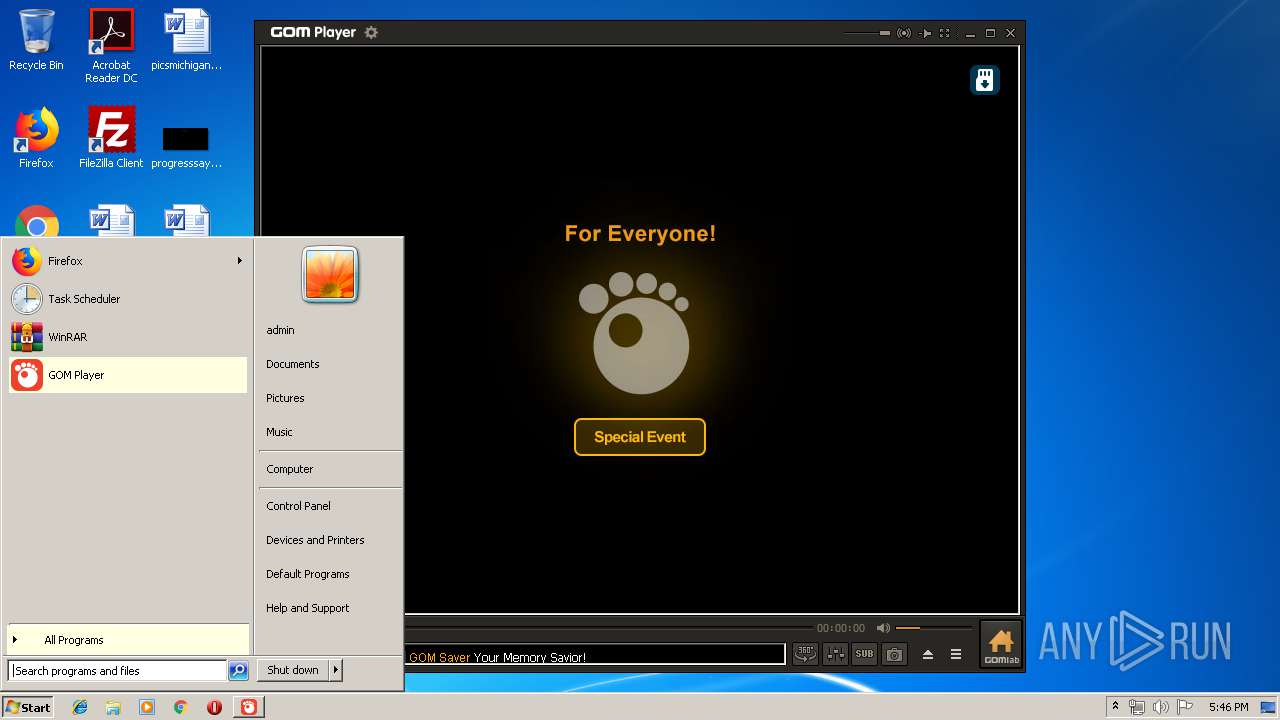Switch to GOM Player taskbar button
Viewport: 1280px width, 720px height.
tap(249, 707)
